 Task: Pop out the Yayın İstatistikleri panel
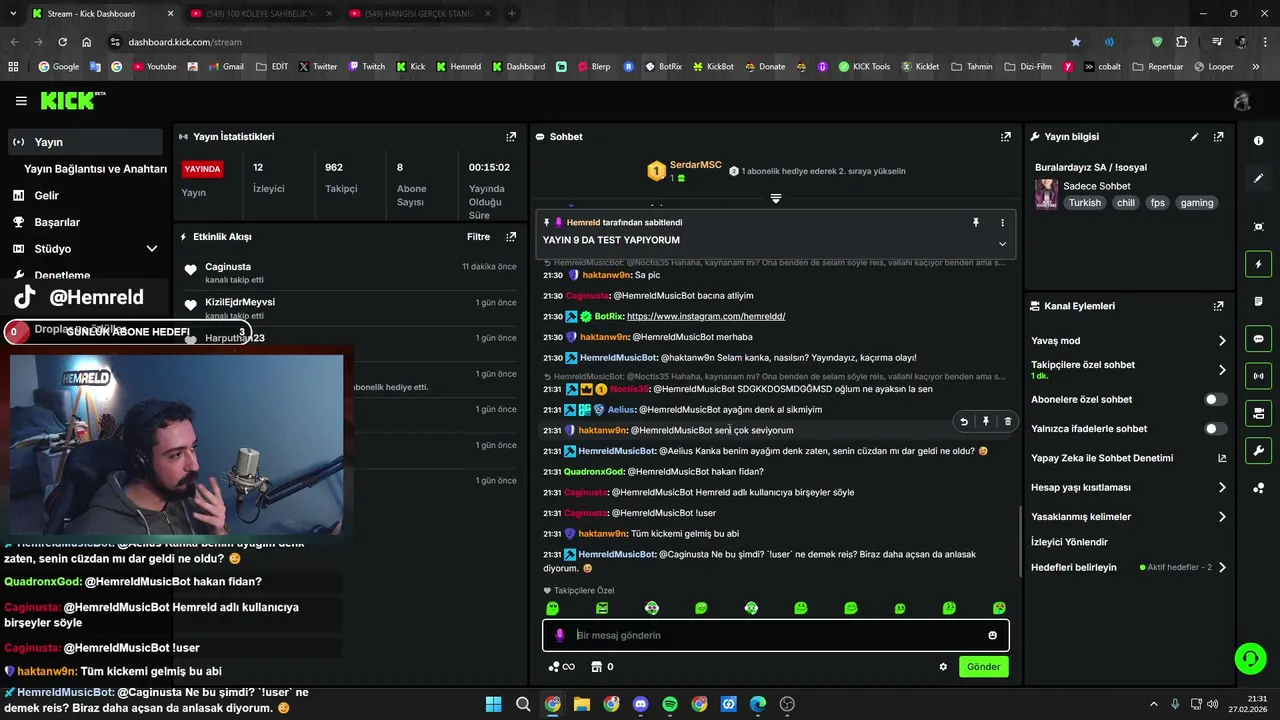tap(511, 137)
